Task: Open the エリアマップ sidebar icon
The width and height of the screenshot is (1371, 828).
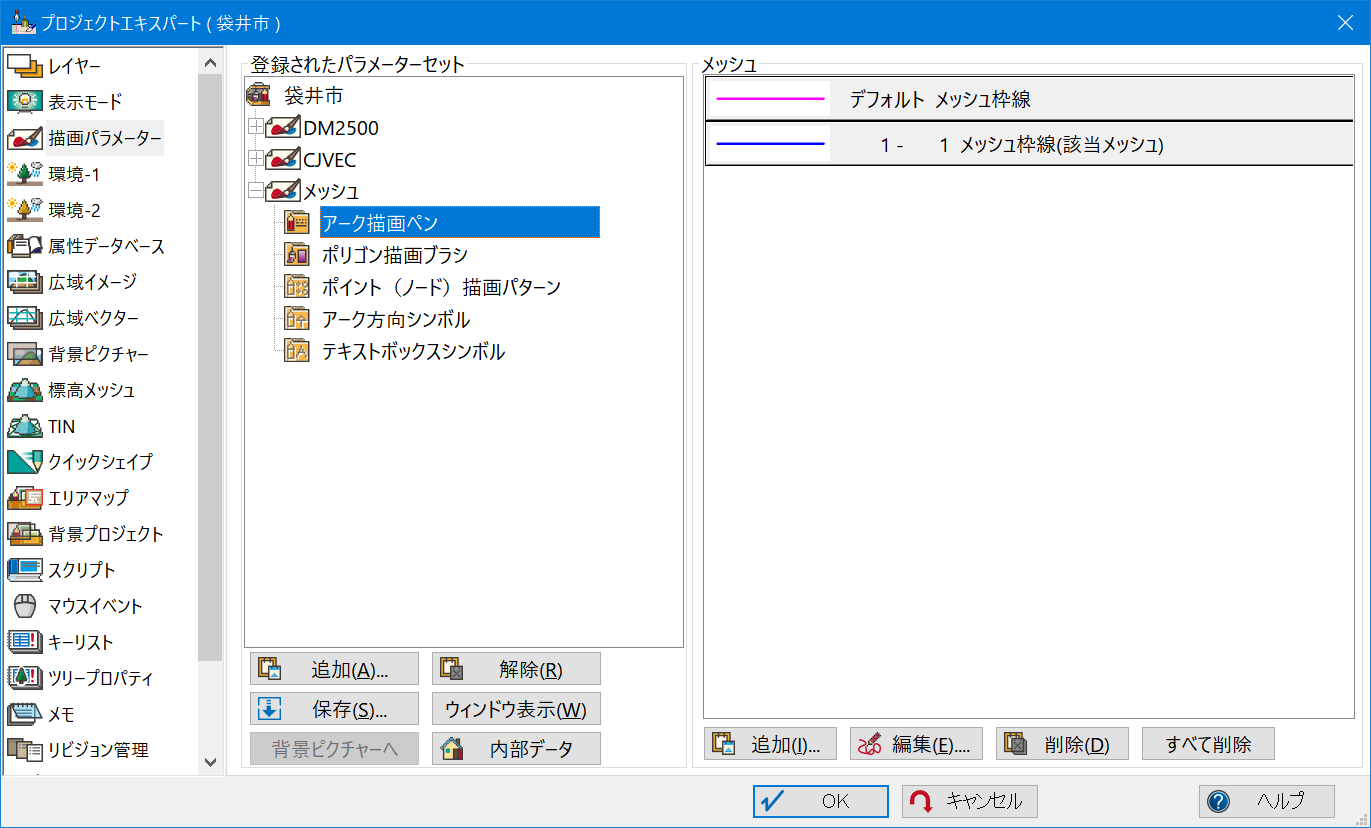Action: (24, 498)
